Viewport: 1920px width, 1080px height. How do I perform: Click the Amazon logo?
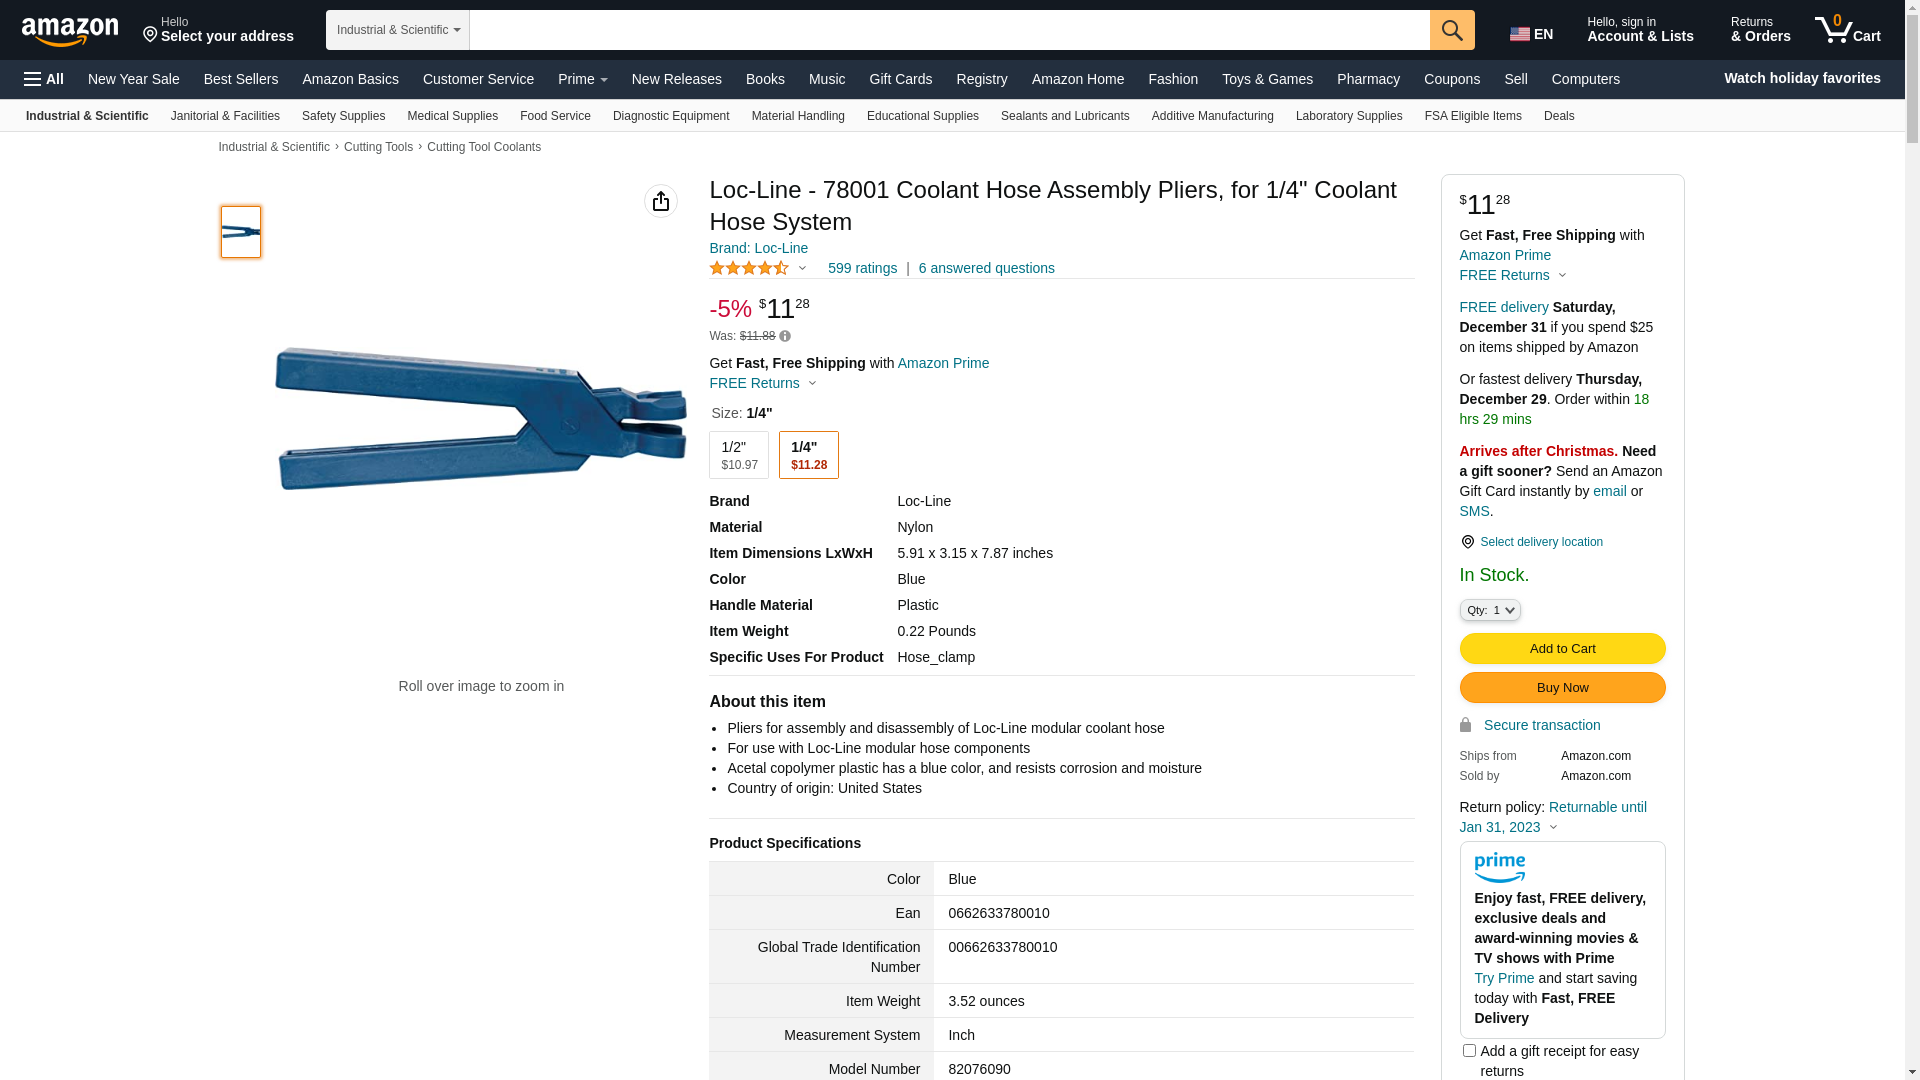point(70,31)
